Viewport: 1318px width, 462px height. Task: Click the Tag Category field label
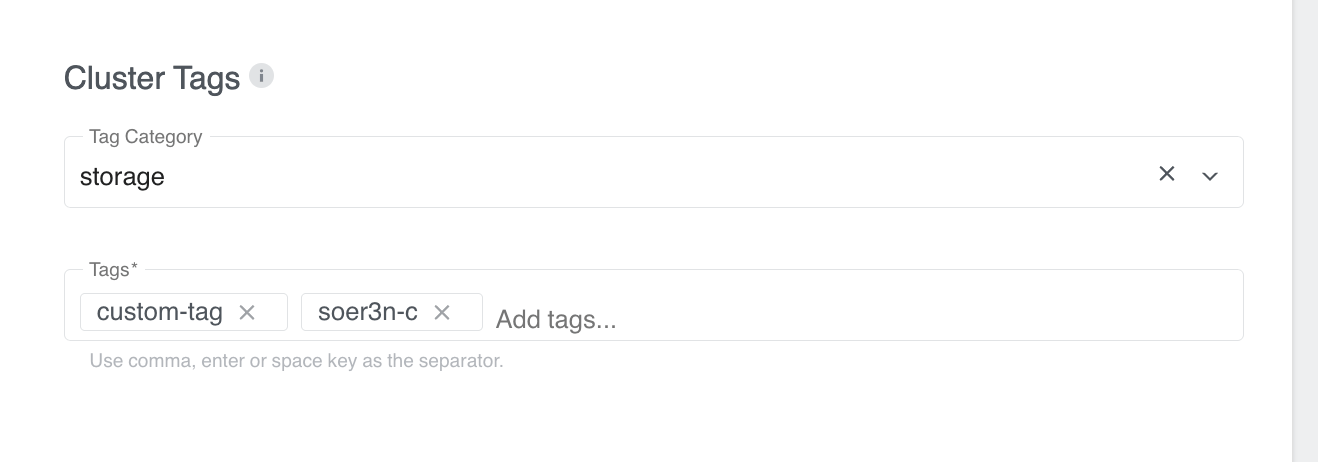point(145,137)
